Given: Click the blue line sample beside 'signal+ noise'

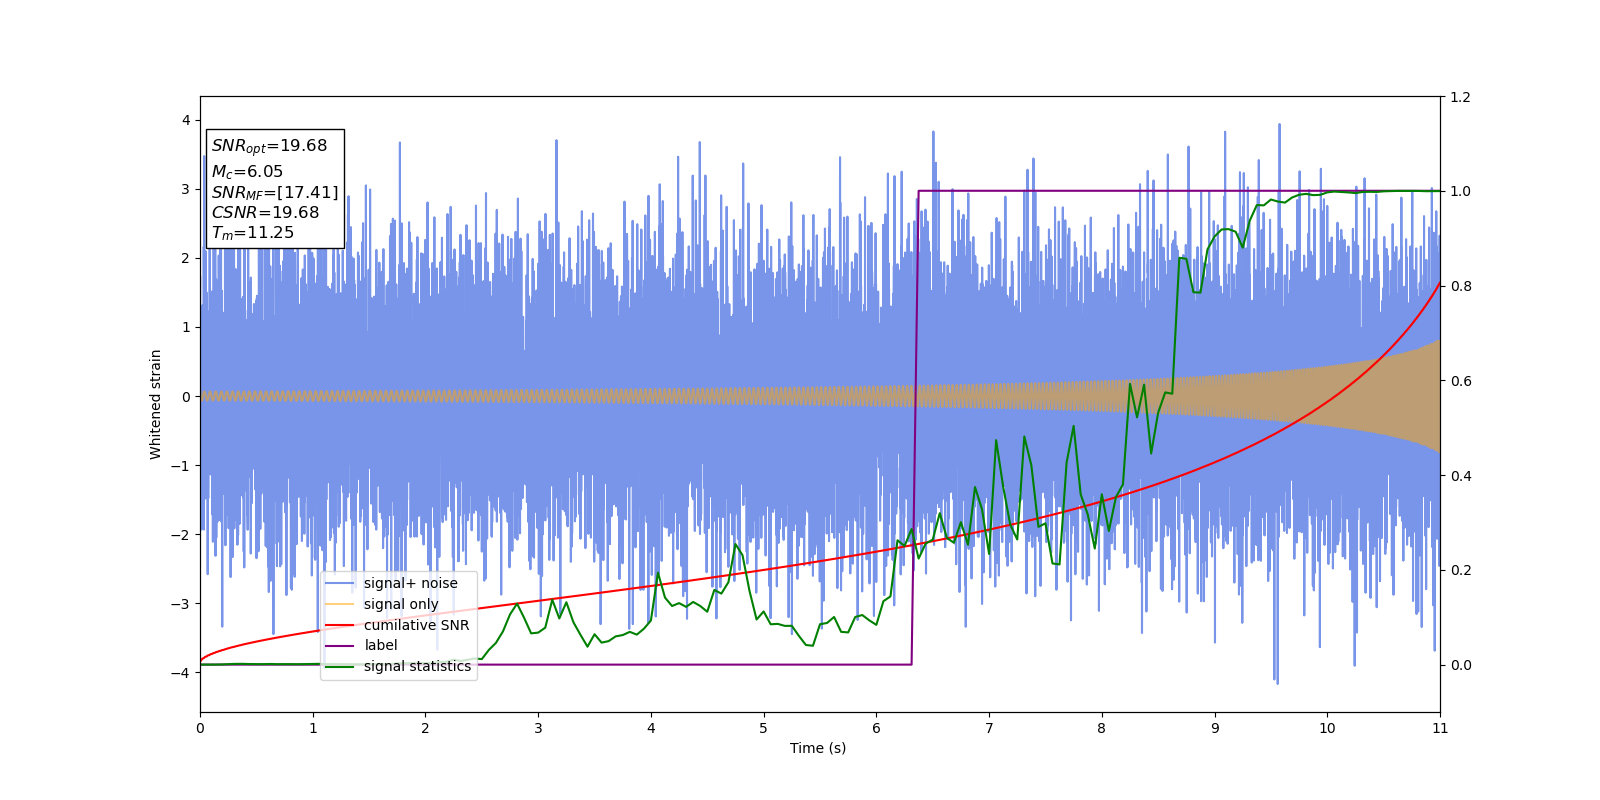Looking at the screenshot, I should click(340, 584).
